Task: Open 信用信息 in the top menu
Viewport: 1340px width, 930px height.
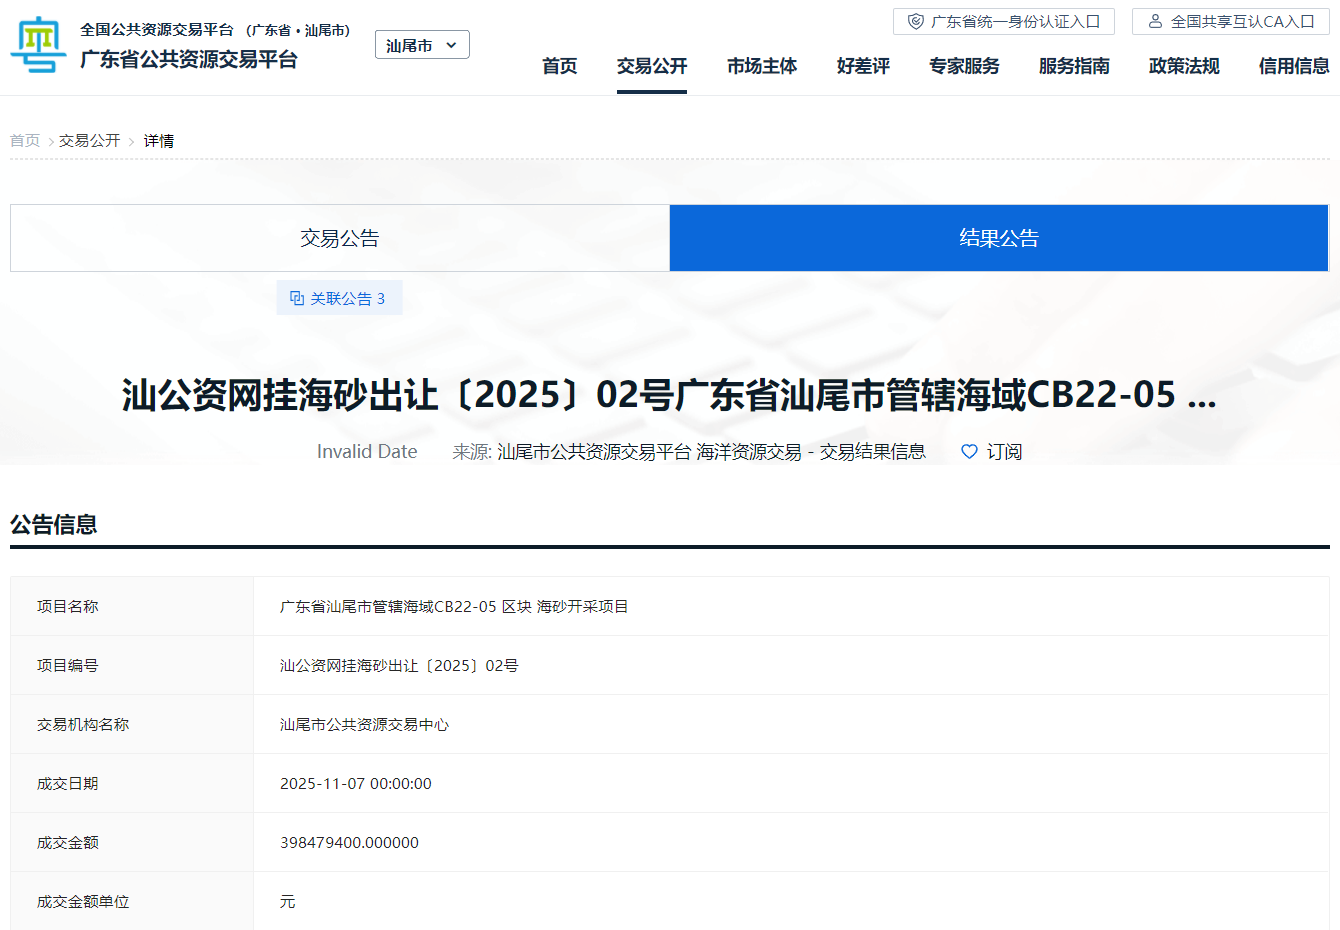Action: coord(1294,66)
